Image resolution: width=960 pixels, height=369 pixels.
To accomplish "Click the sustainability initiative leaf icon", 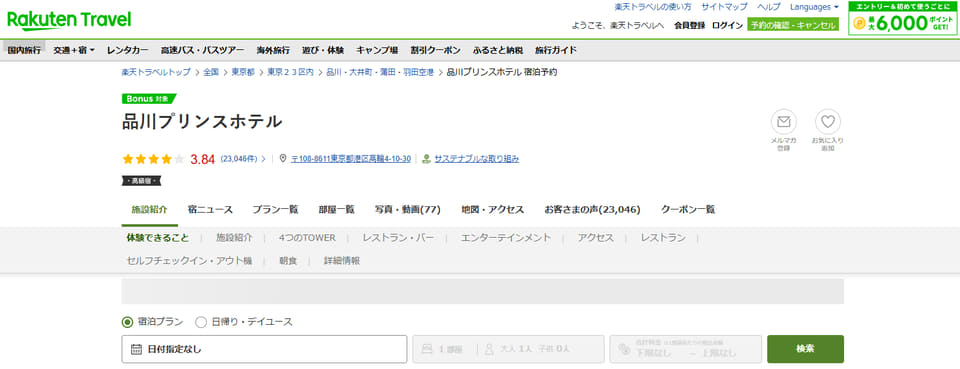I will pos(427,158).
